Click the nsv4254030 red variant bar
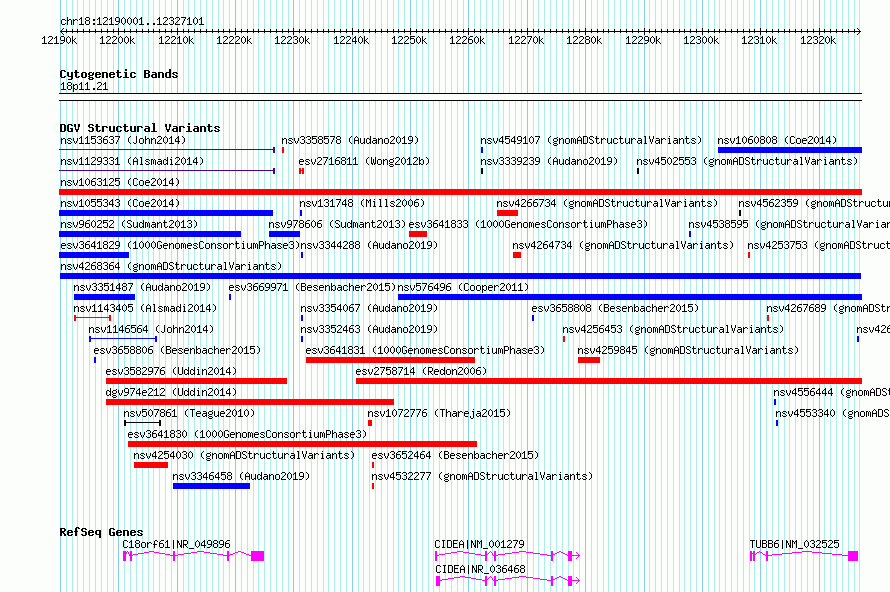 click(x=151, y=465)
